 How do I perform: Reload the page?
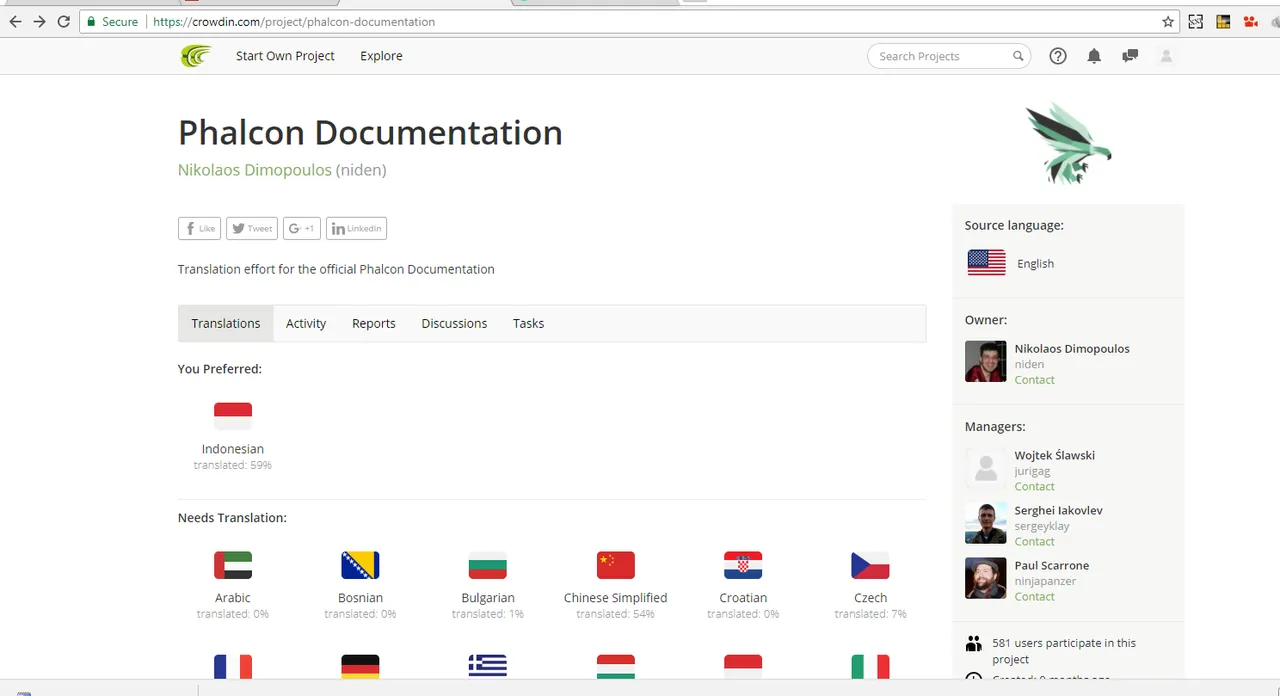64,21
